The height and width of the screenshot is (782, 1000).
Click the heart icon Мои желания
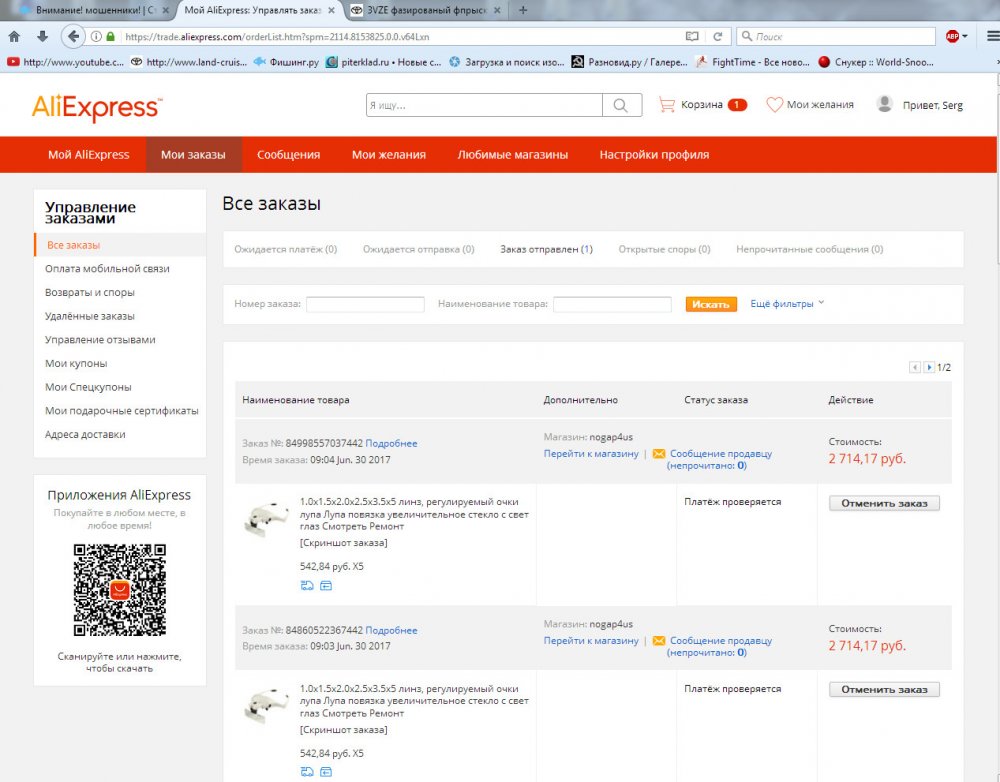(x=774, y=105)
